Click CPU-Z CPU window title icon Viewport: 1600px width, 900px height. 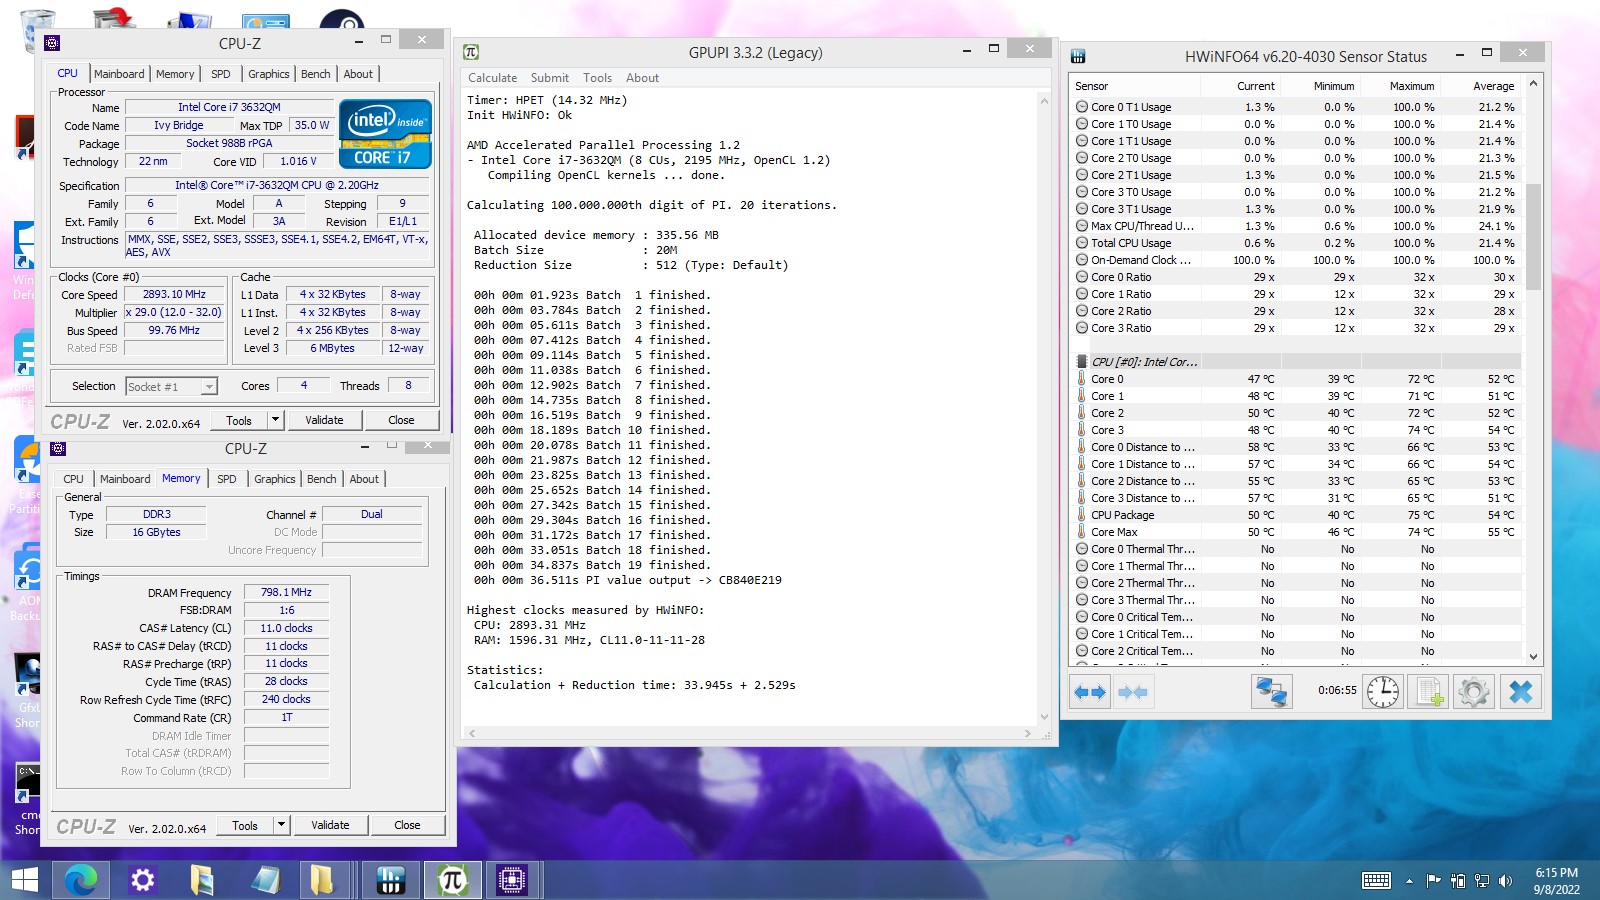53,43
